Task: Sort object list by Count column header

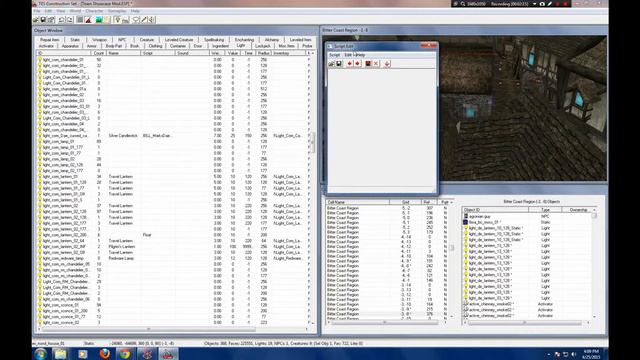Action: [98, 53]
